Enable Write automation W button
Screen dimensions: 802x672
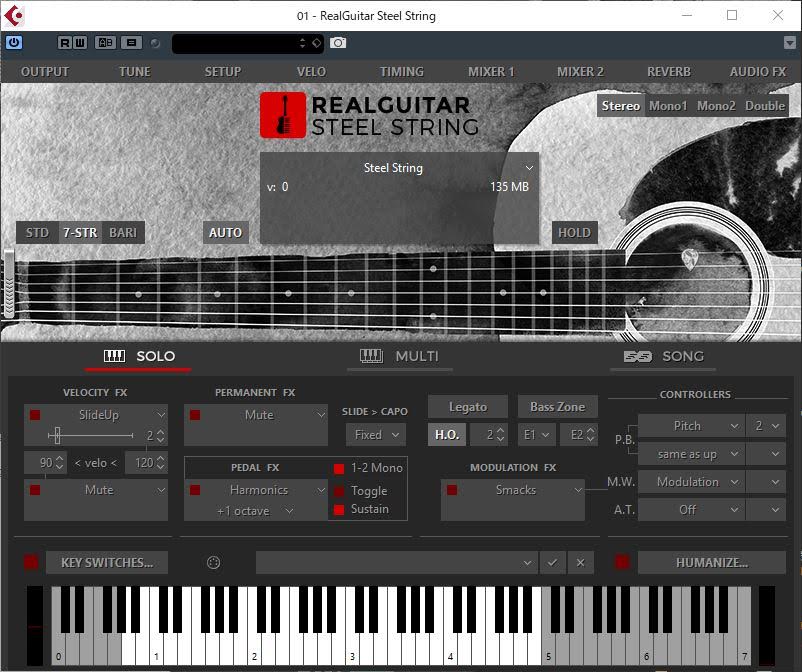79,43
